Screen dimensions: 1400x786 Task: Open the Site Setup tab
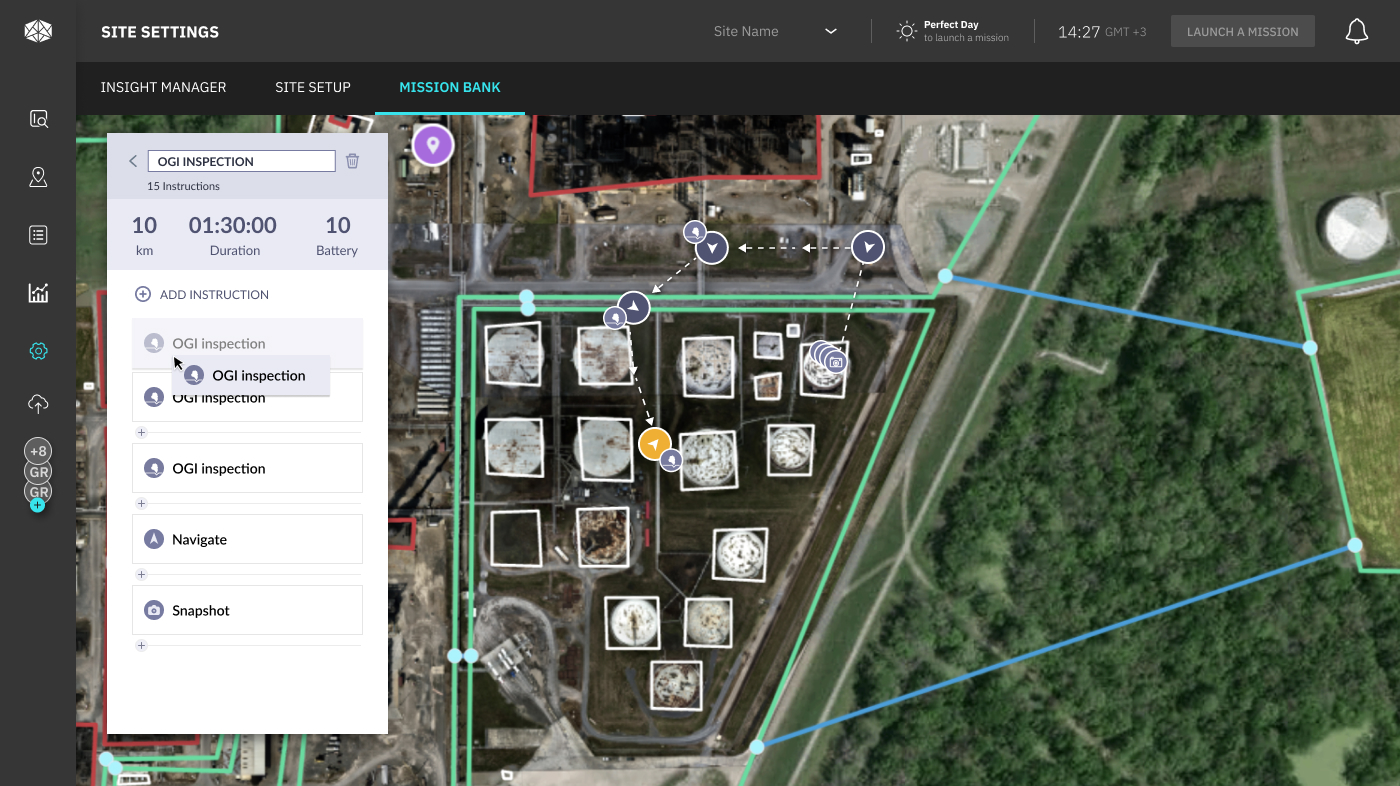tap(313, 88)
